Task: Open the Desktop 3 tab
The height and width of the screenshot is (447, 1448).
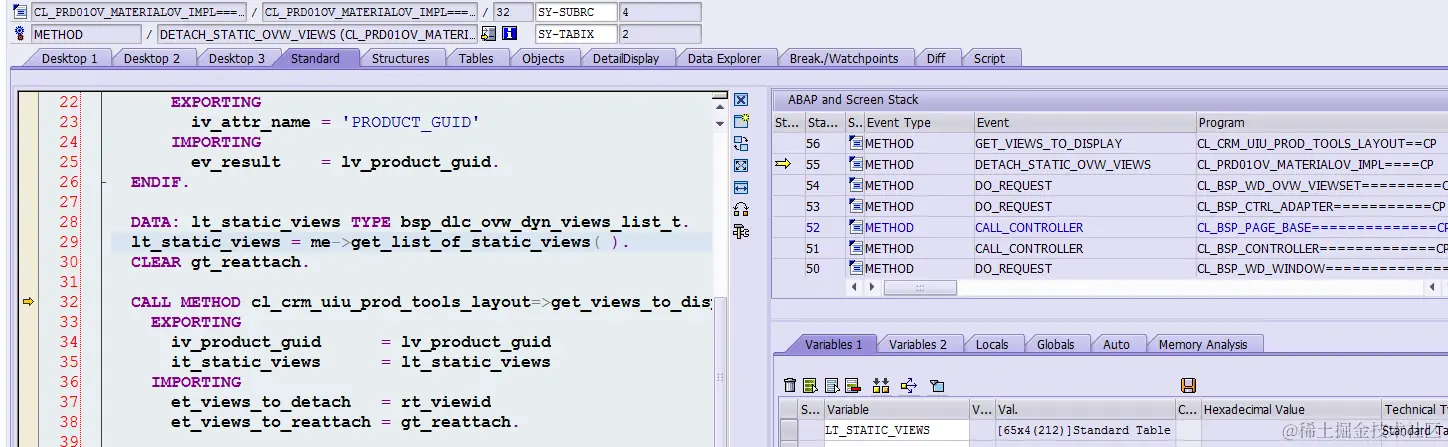Action: (237, 58)
